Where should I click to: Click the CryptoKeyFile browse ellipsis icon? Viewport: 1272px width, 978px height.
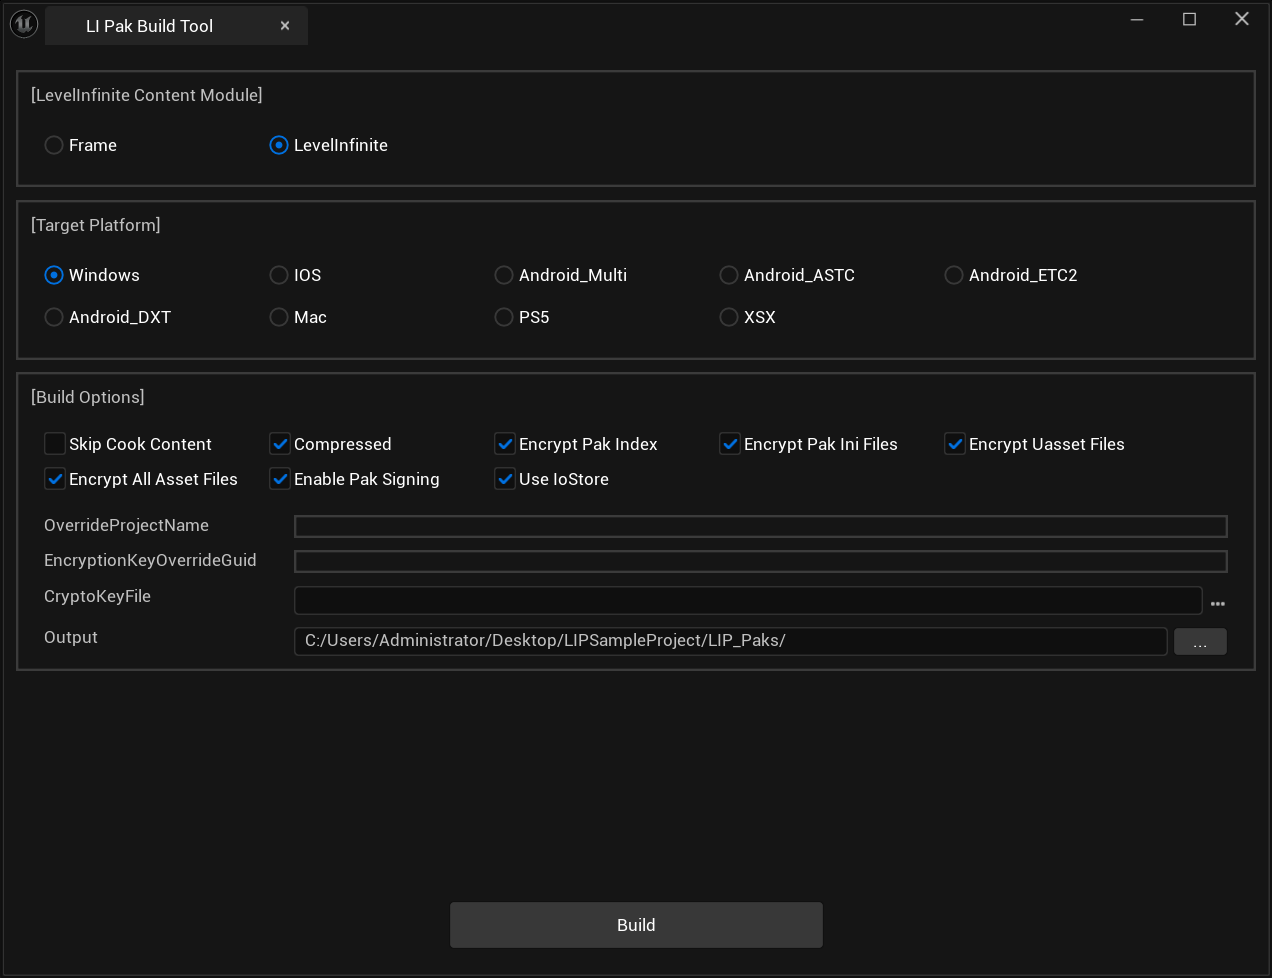(1217, 604)
